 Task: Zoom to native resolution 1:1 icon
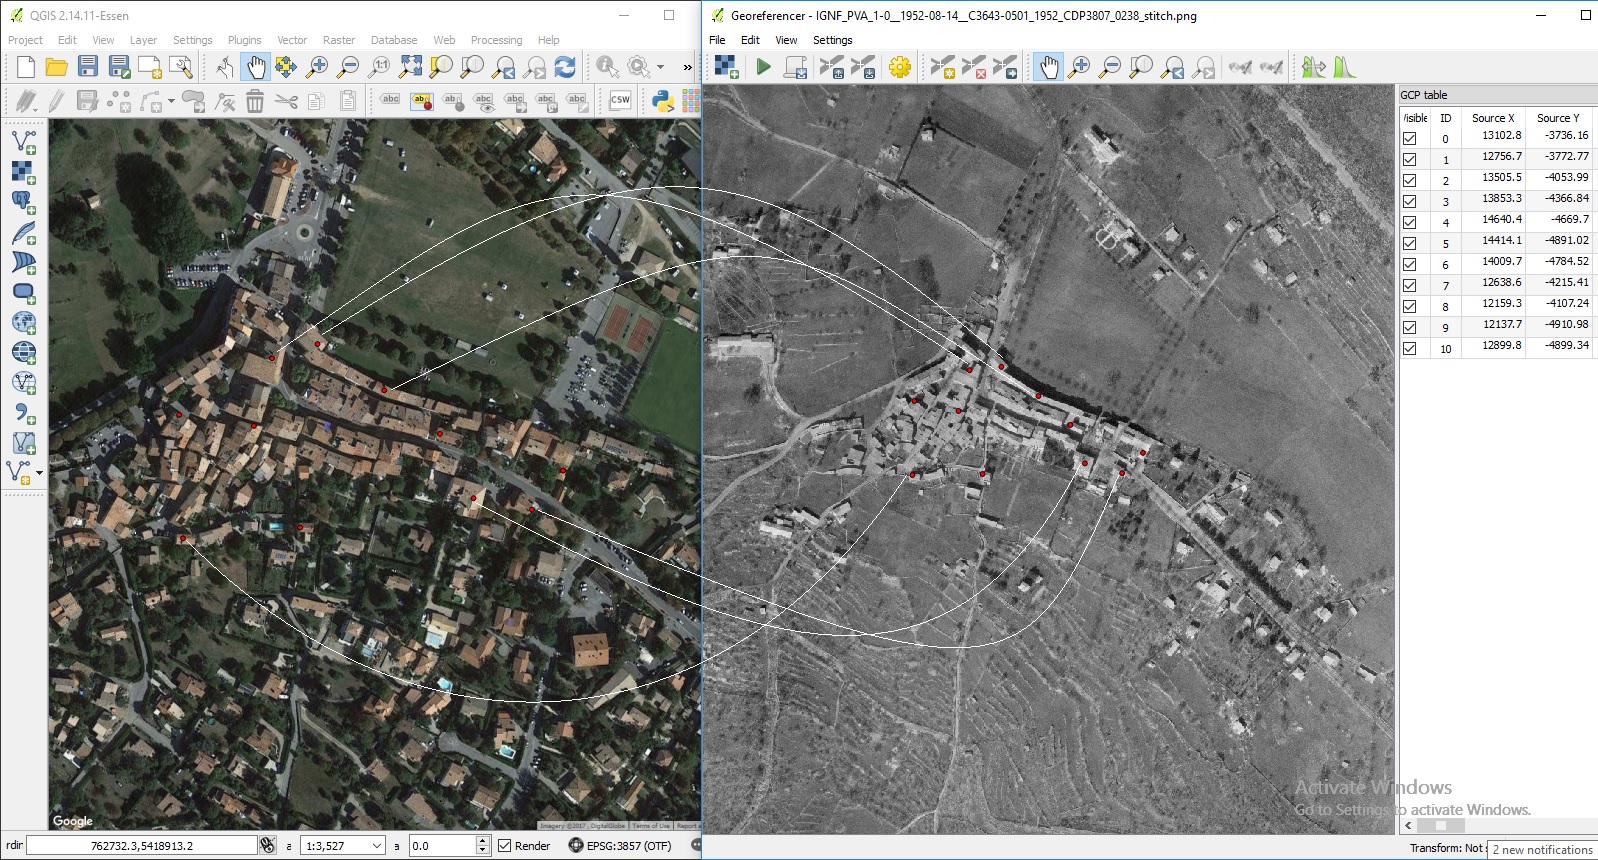point(379,67)
